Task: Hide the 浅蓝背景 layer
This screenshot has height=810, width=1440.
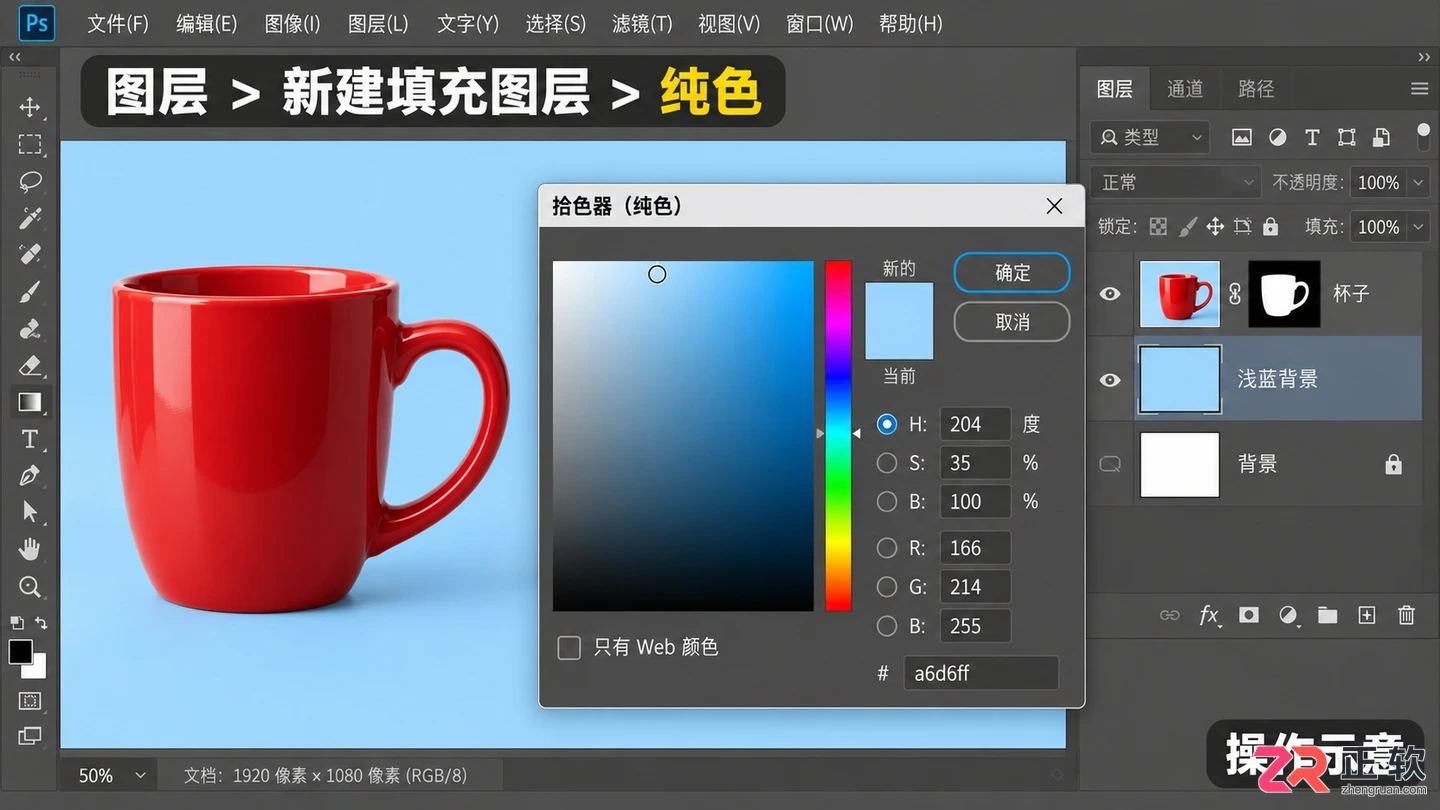Action: click(x=1110, y=380)
